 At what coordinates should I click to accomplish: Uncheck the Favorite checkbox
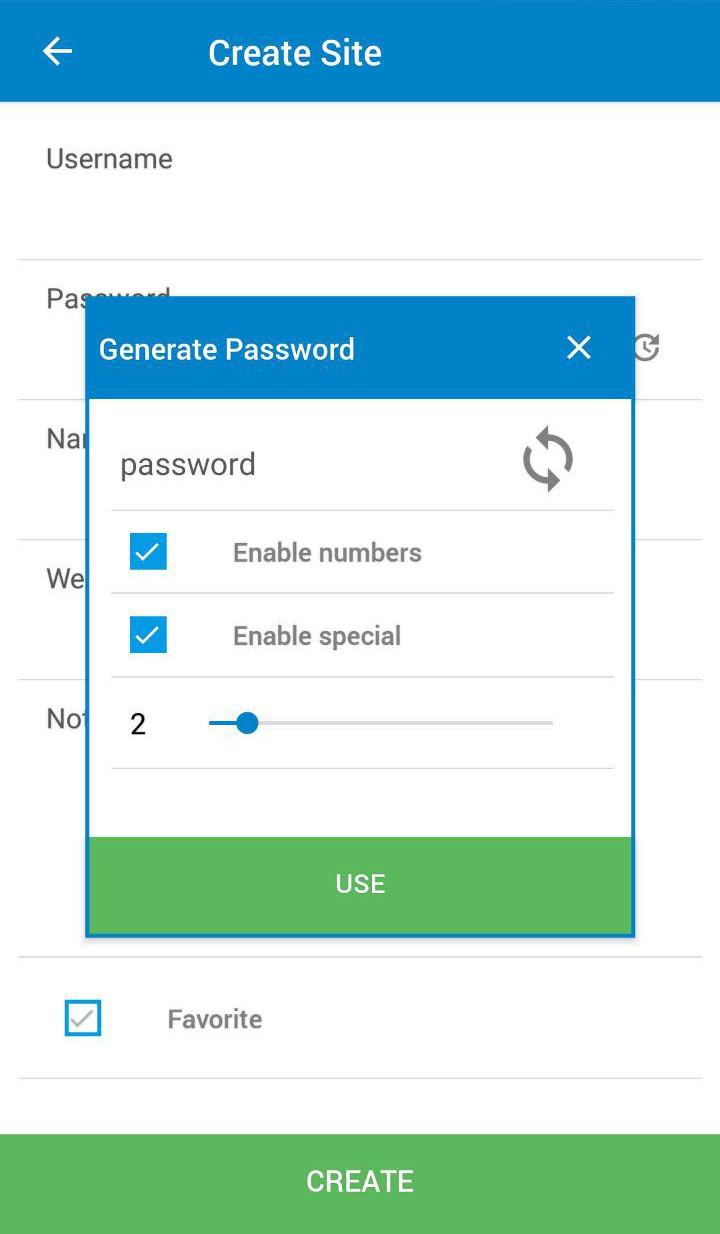83,1018
